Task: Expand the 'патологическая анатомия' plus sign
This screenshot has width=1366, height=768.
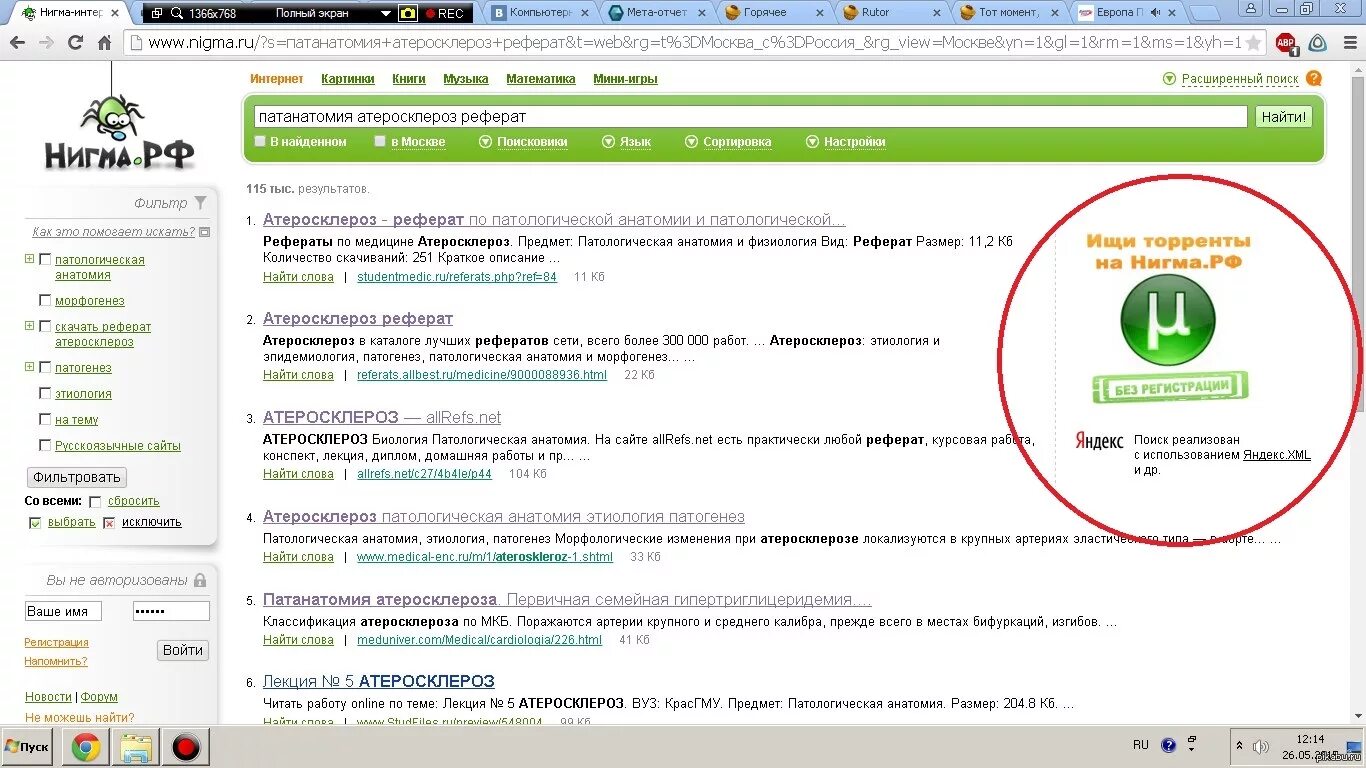Action: click(x=30, y=259)
